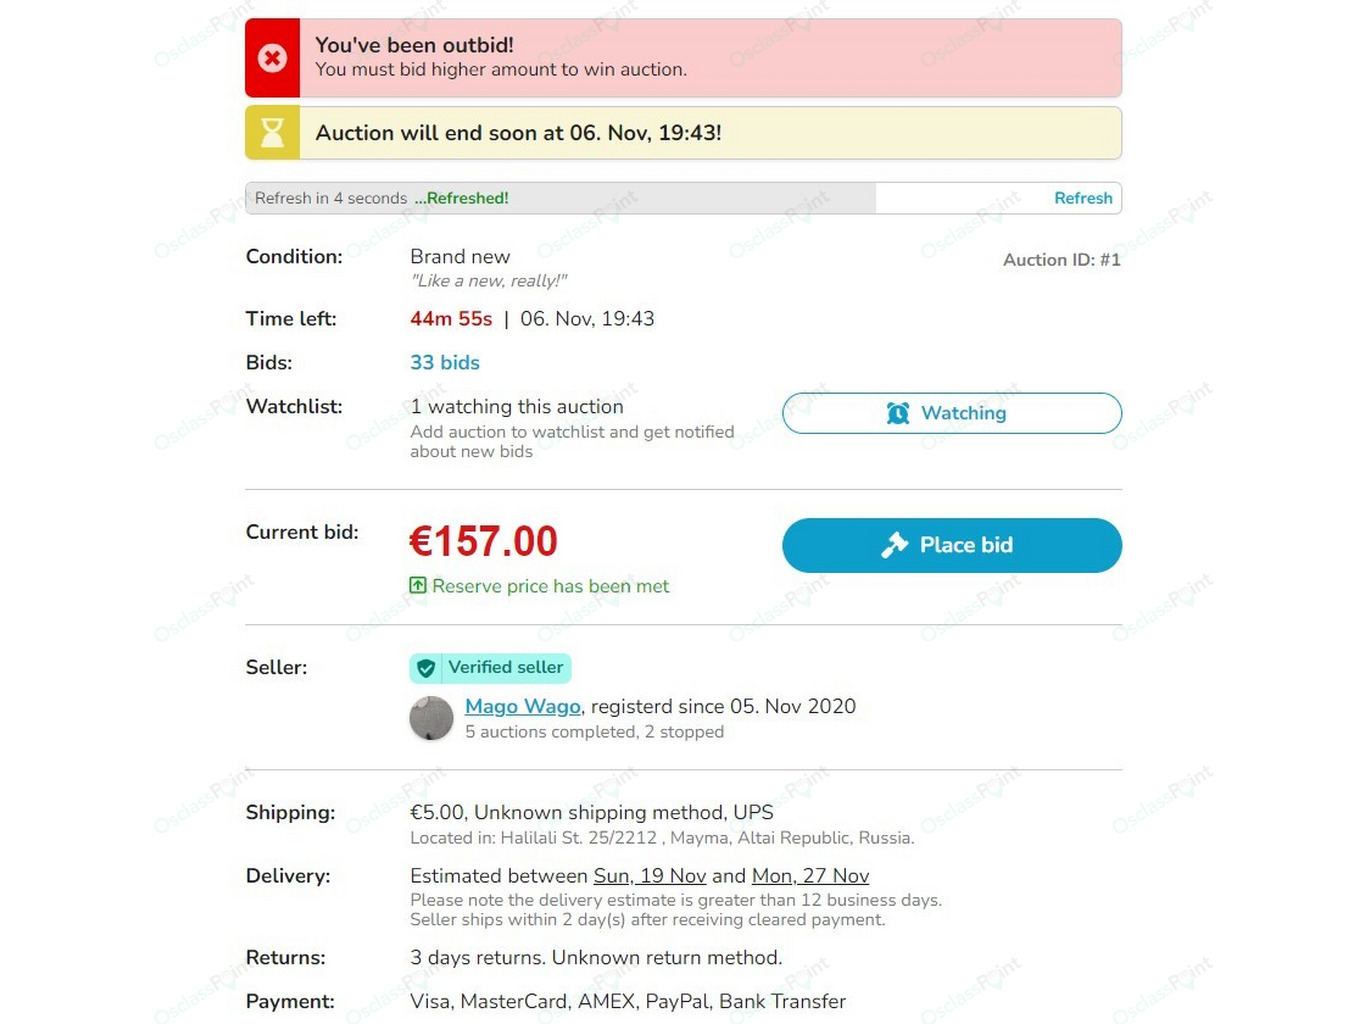This screenshot has width=1366, height=1024.
Task: Click the Reserve price has been met text
Action: [x=550, y=586]
